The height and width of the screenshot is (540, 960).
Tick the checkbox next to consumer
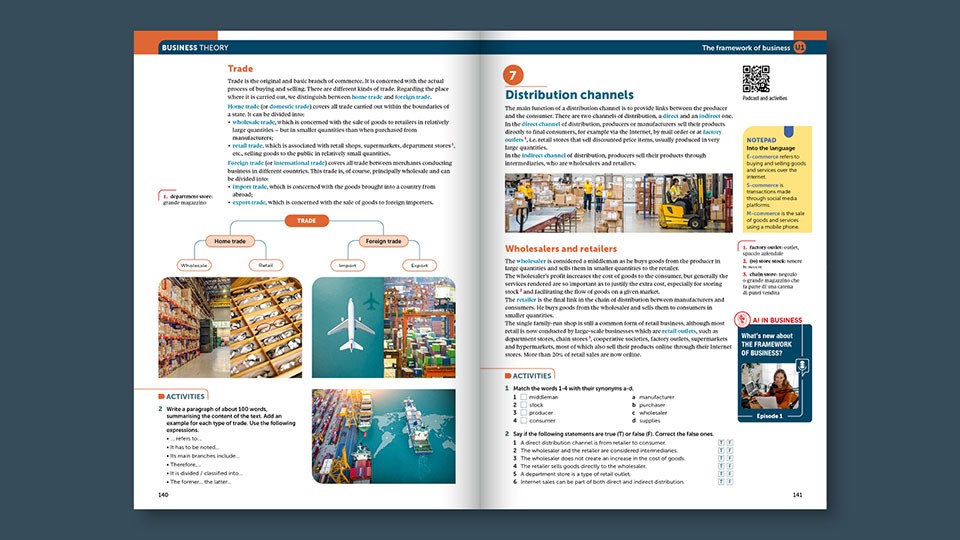coord(523,421)
